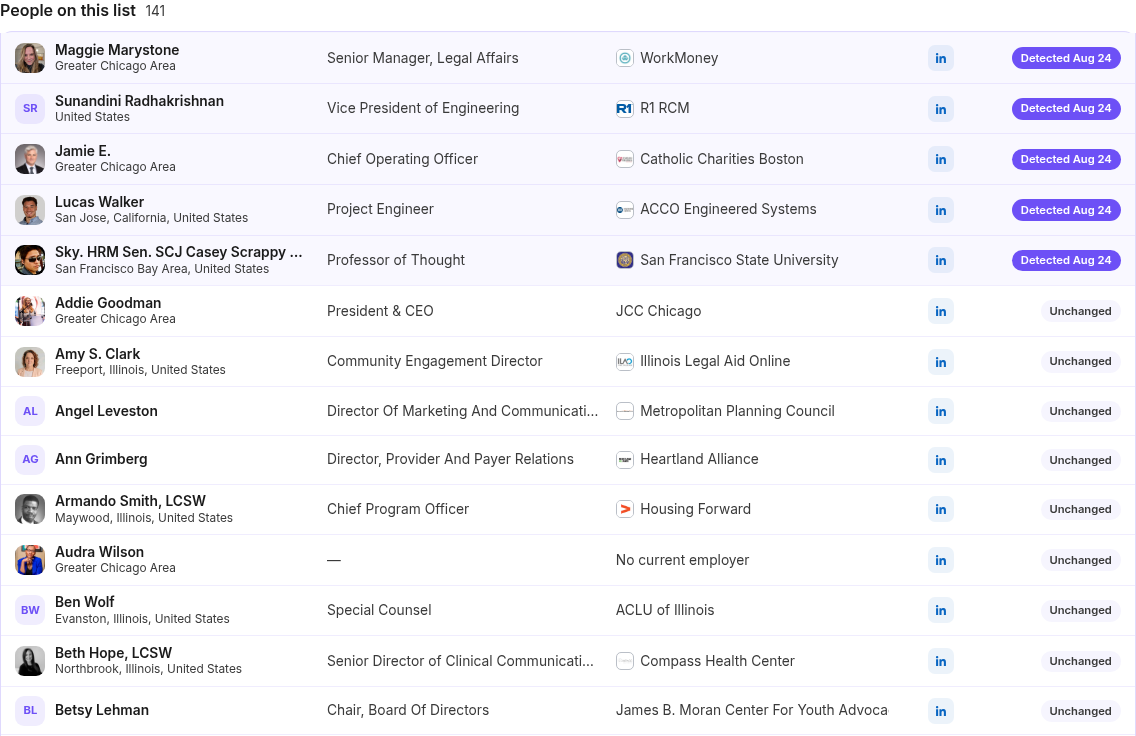Click Detected Aug 24 badge in Professor of Thought row
The height and width of the screenshot is (736, 1136).
click(1066, 260)
